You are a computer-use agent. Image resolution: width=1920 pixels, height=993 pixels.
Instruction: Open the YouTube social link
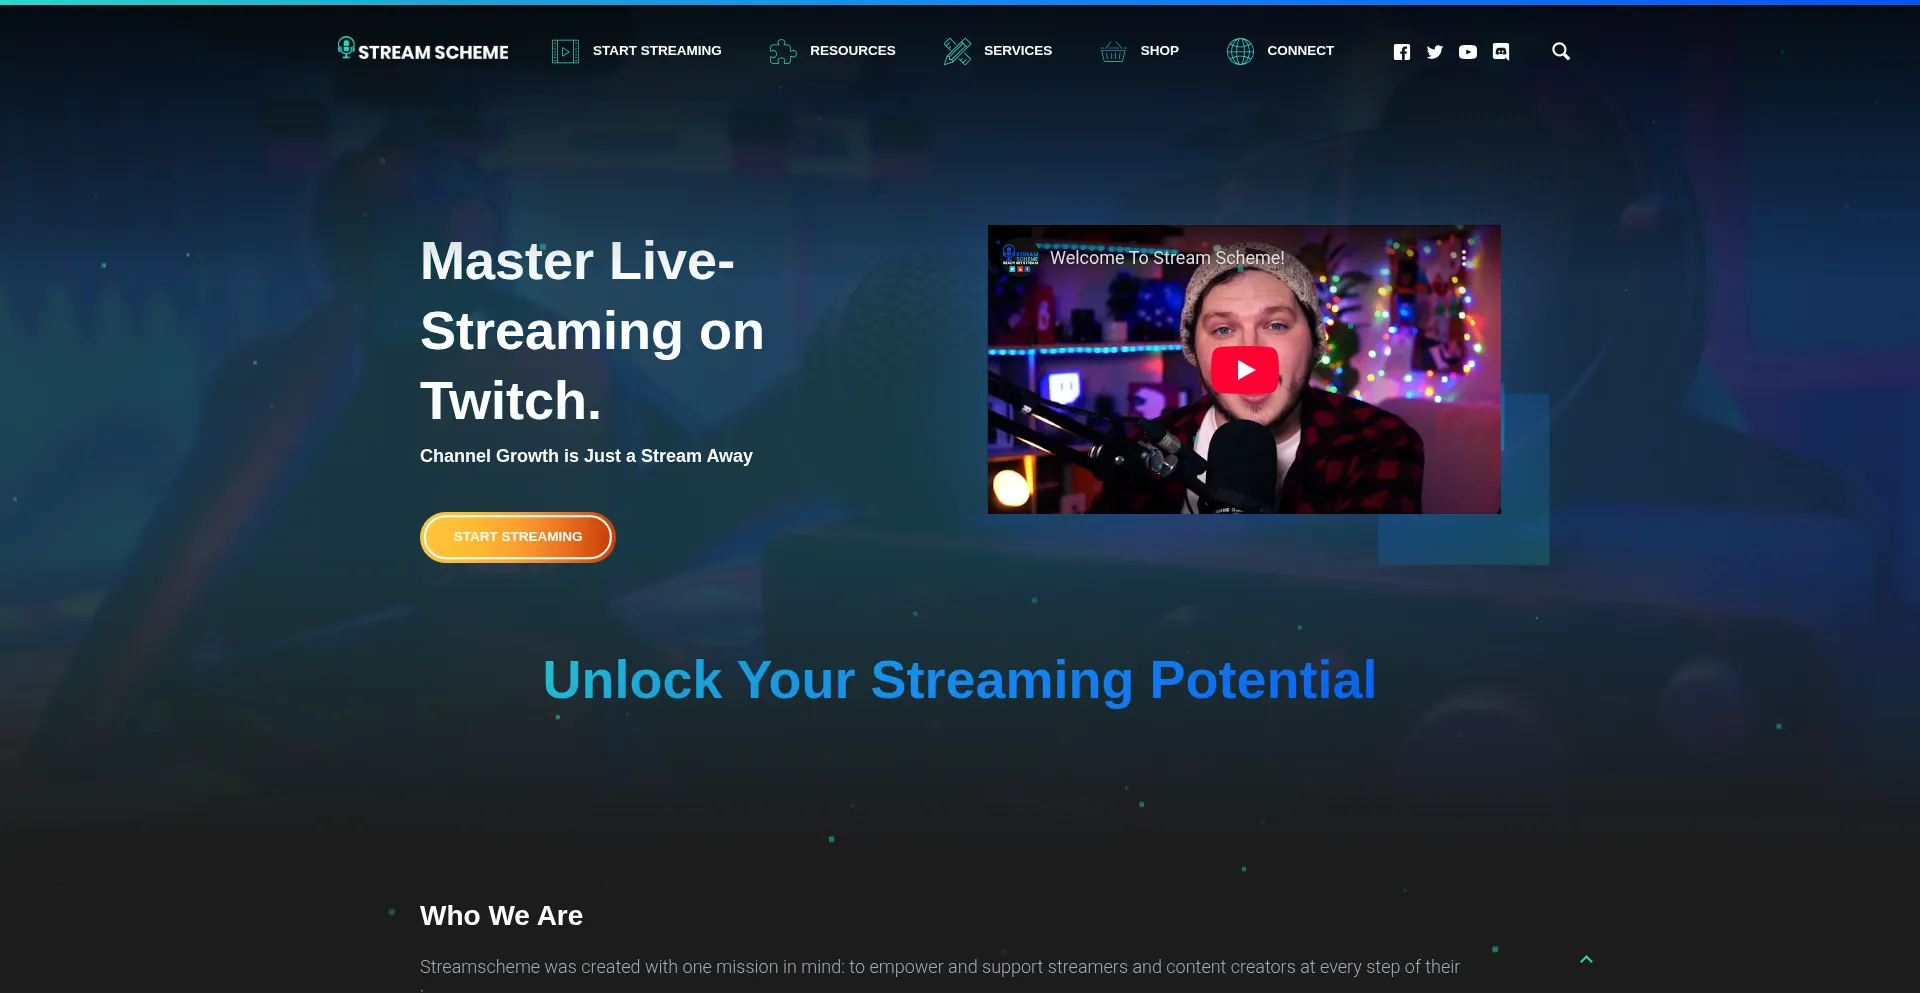pyautogui.click(x=1468, y=52)
